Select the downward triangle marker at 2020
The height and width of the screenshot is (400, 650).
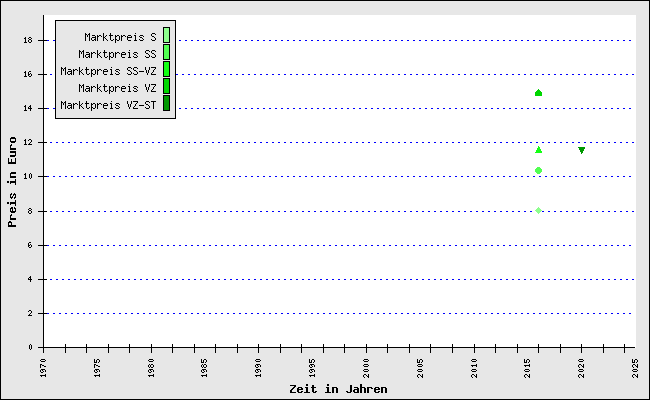pyautogui.click(x=581, y=150)
